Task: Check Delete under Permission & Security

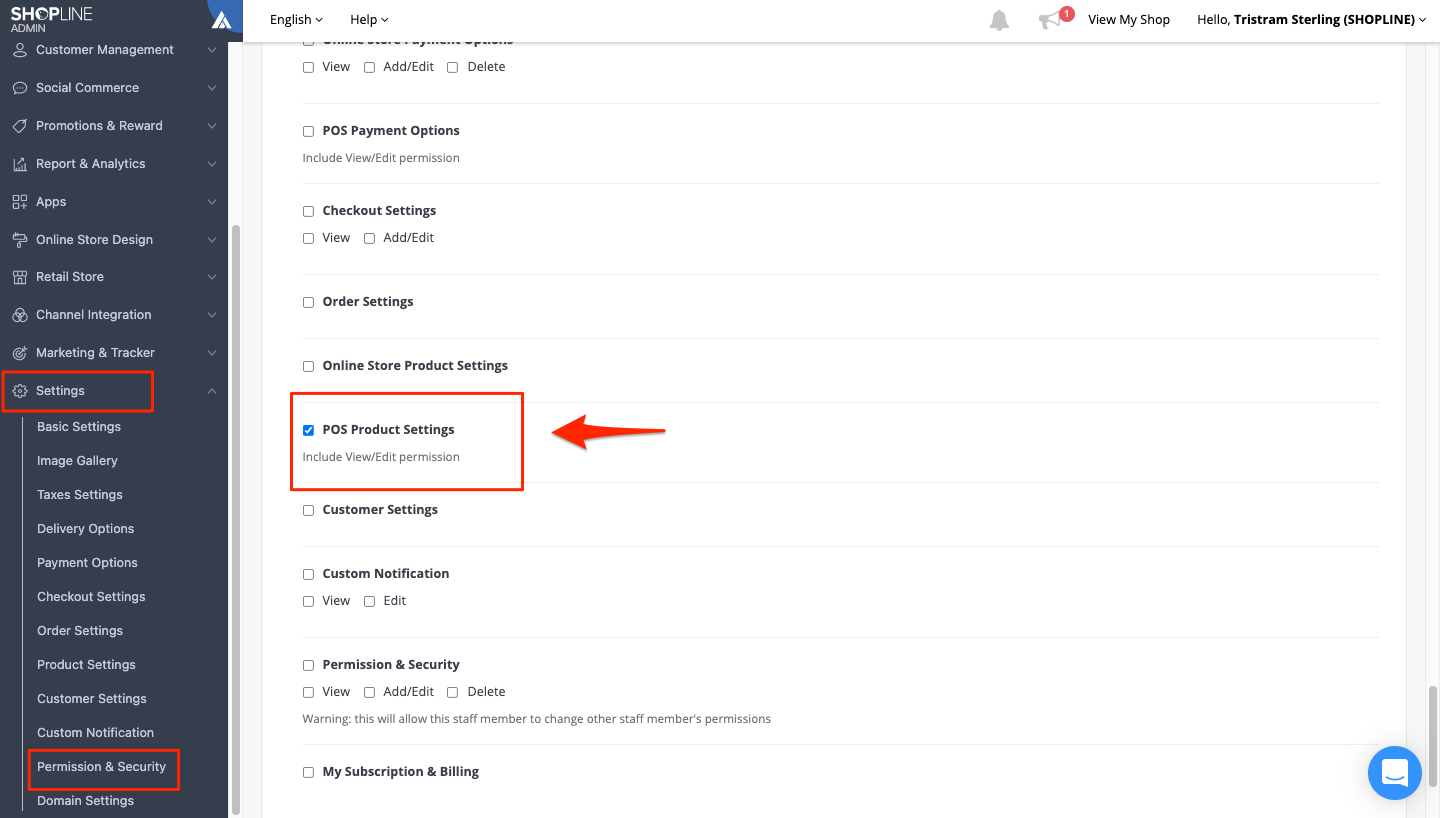Action: (452, 692)
